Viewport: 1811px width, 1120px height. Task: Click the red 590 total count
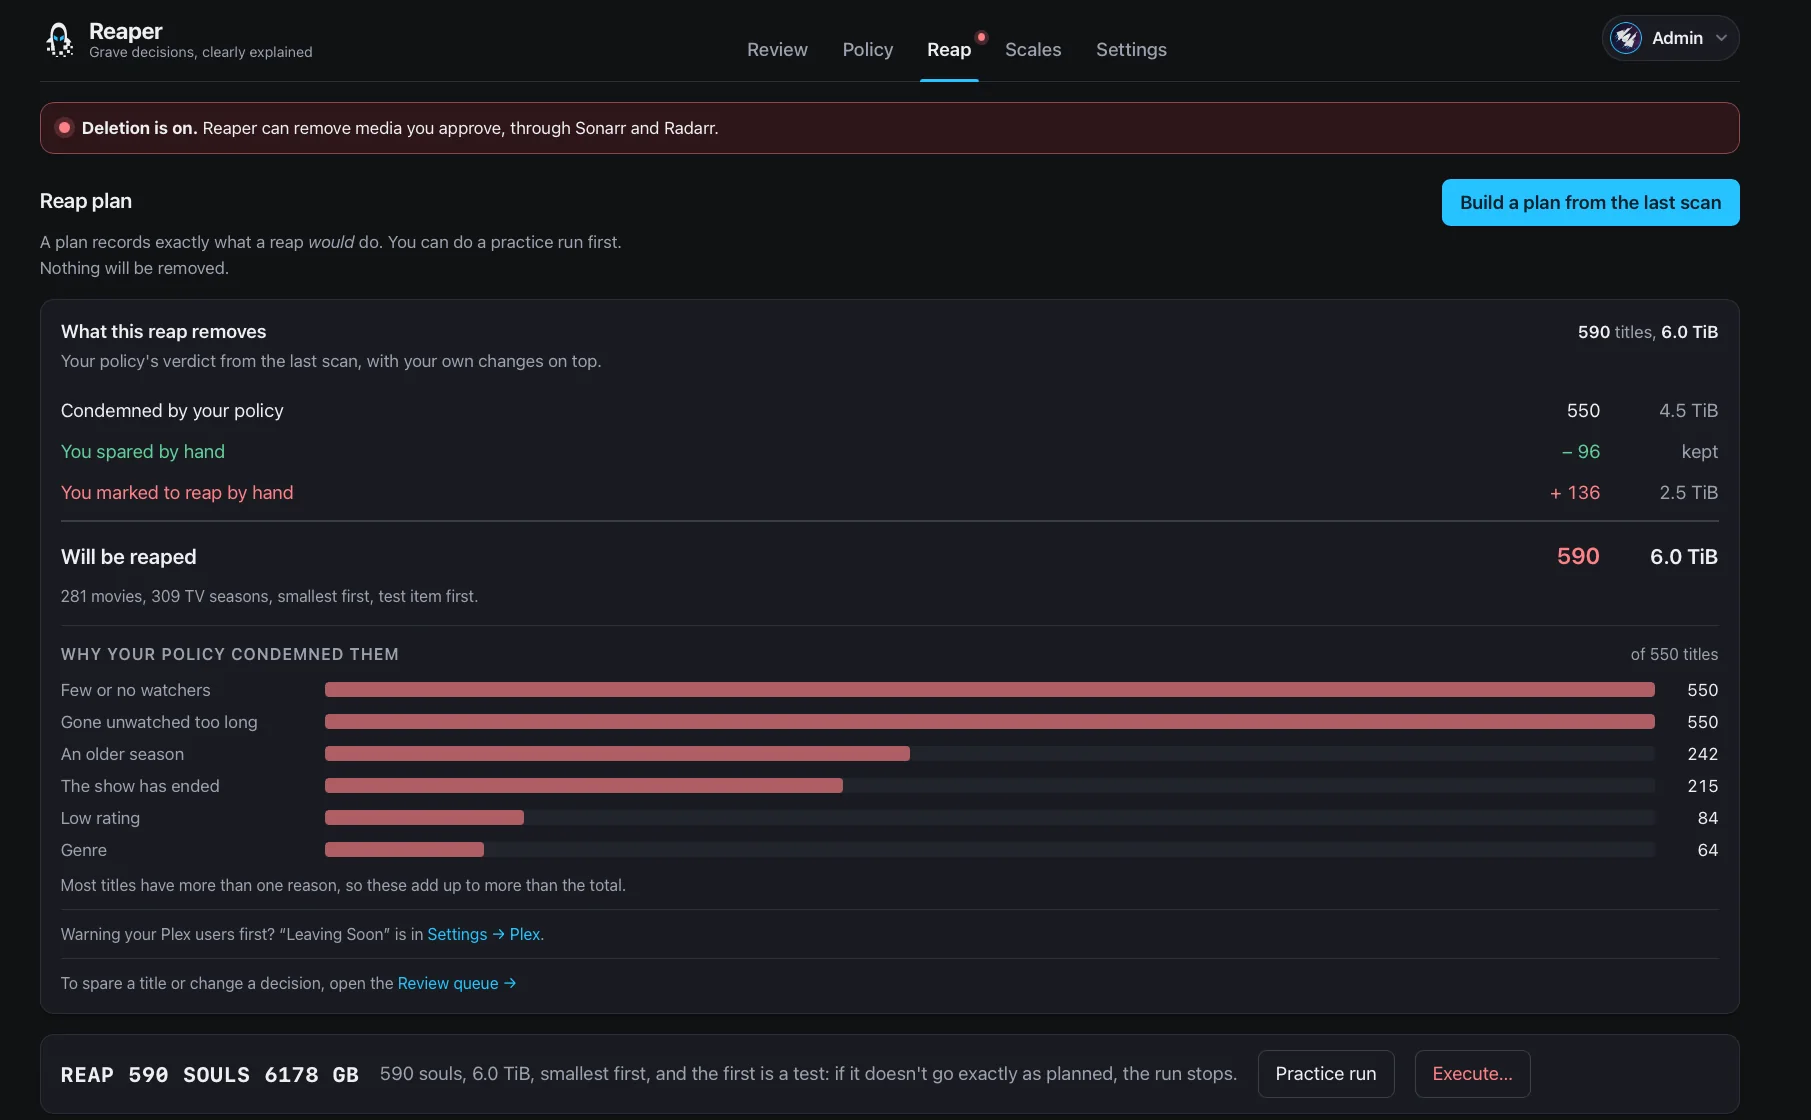pos(1578,557)
